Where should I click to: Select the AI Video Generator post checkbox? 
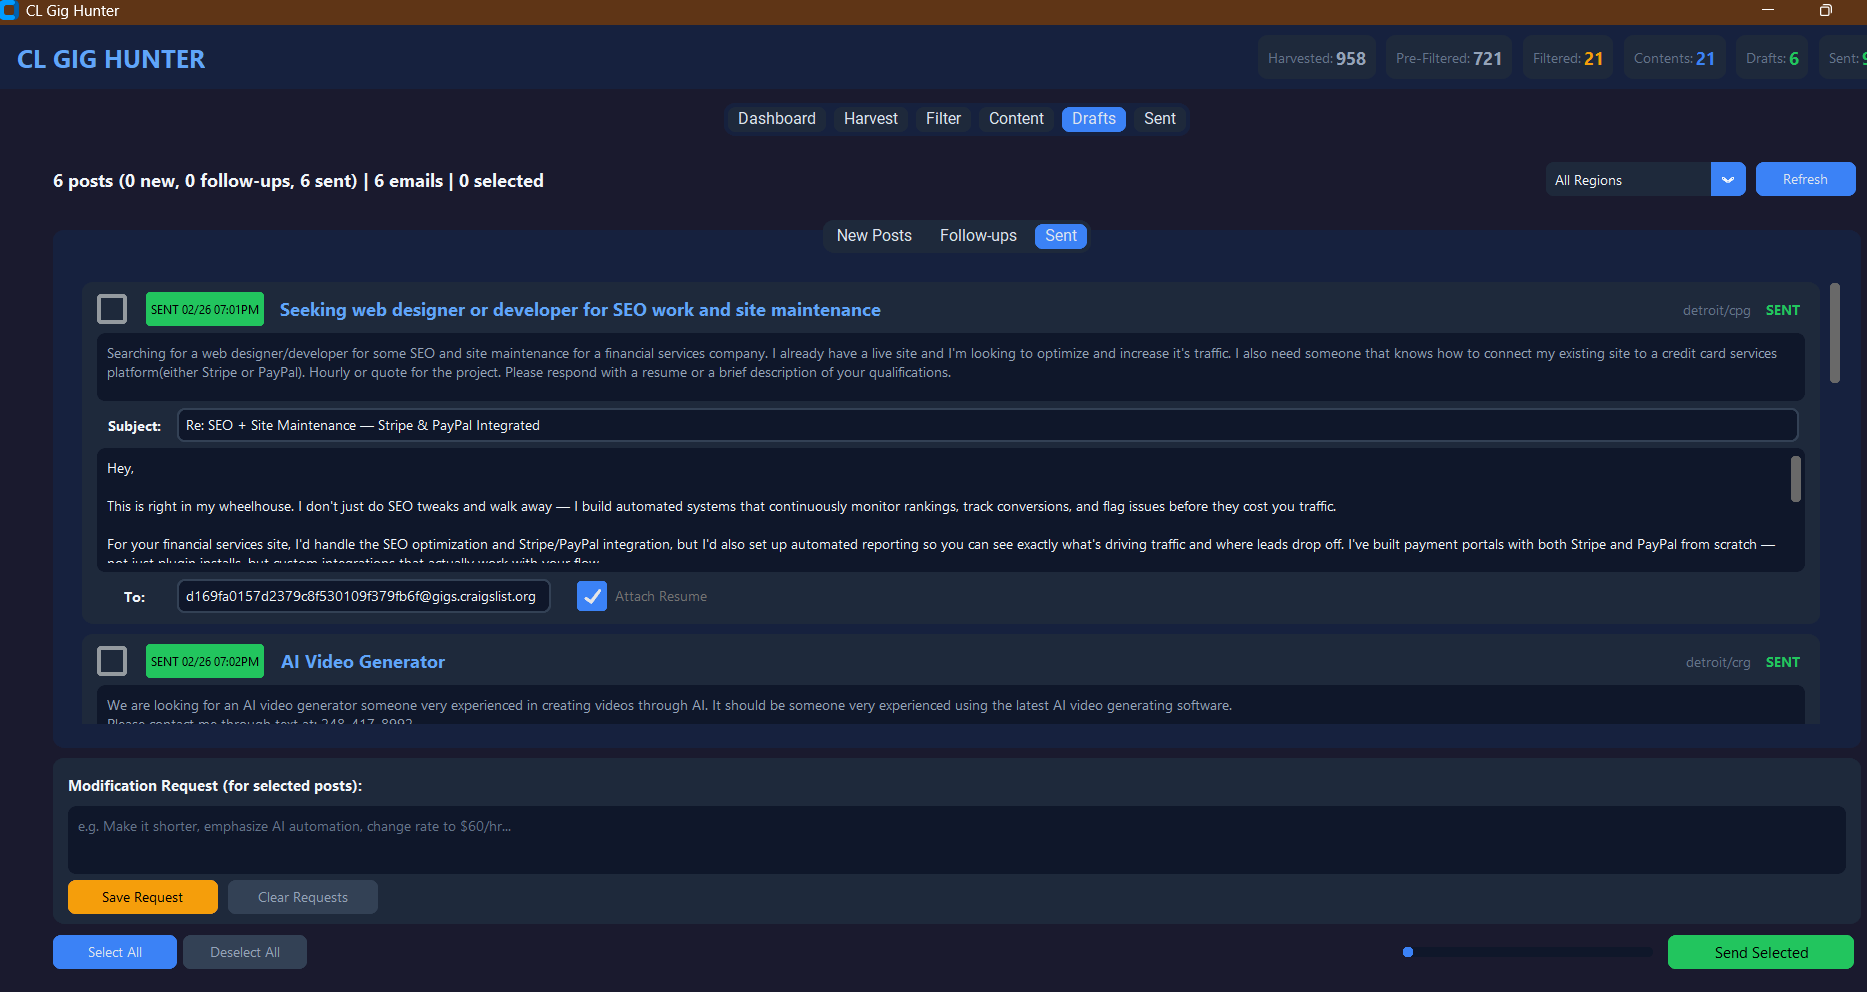(112, 661)
